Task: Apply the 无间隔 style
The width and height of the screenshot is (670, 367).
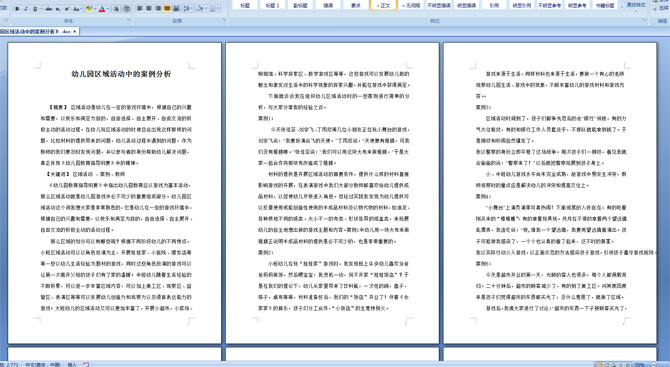Action: click(x=411, y=5)
